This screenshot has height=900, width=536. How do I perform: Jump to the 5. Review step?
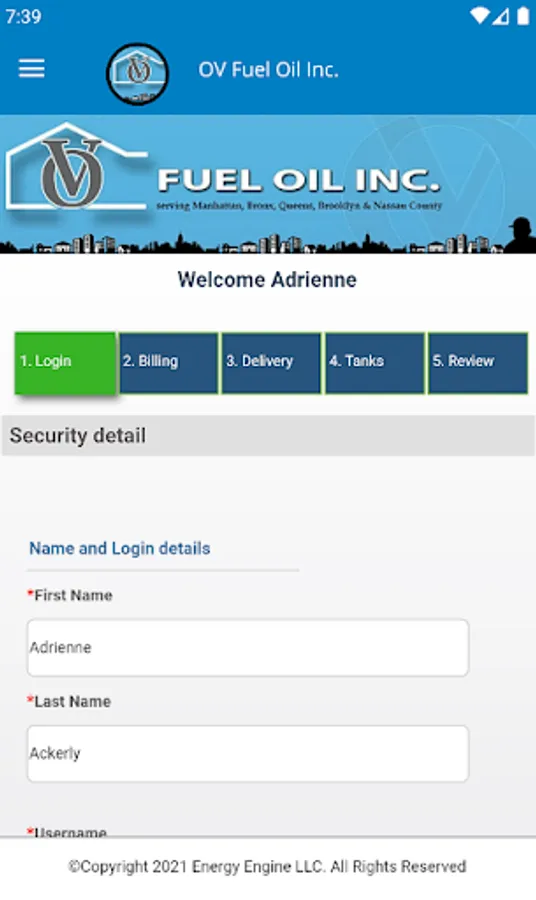click(478, 363)
